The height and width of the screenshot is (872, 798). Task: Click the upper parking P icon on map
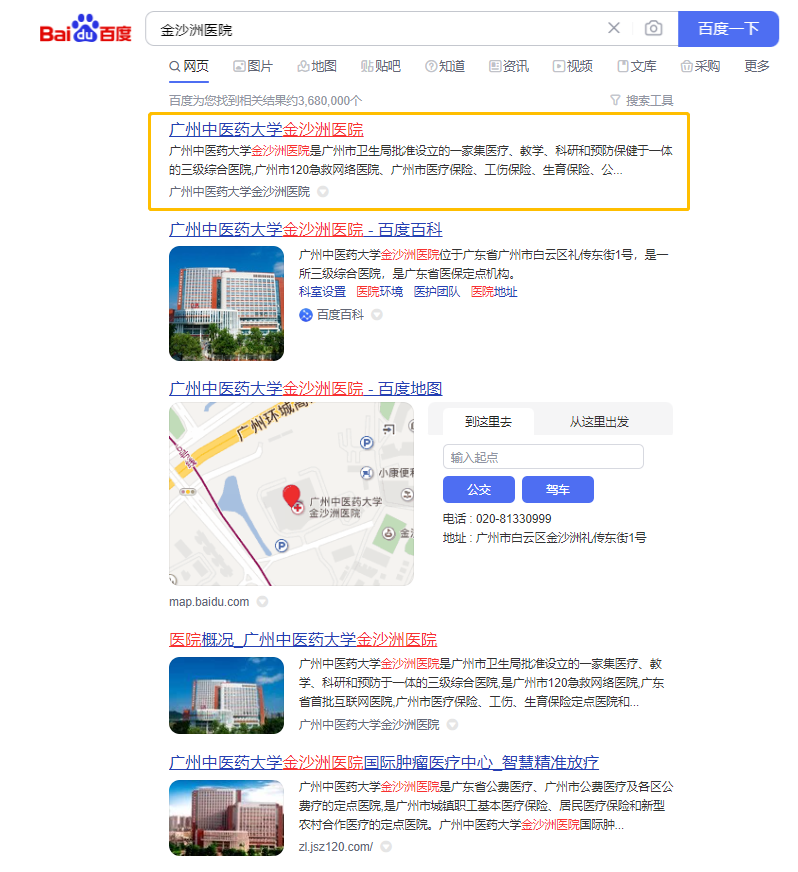366,443
